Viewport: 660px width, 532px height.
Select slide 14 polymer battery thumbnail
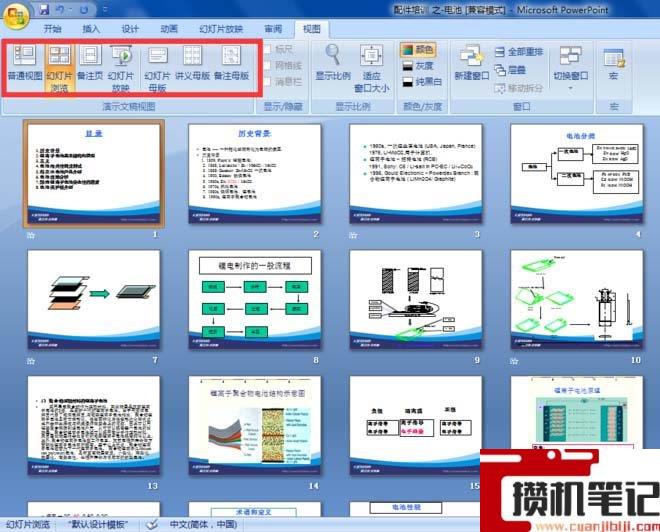click(x=255, y=426)
